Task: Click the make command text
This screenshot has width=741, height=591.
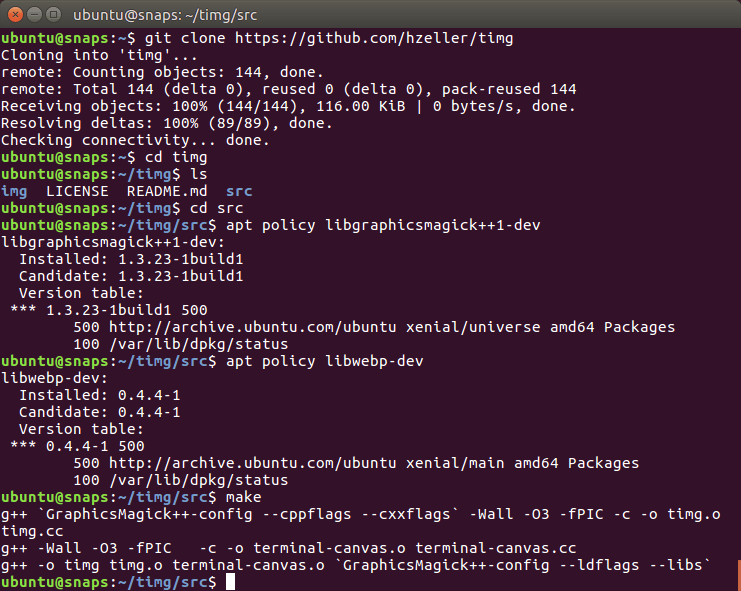Action: pos(244,497)
